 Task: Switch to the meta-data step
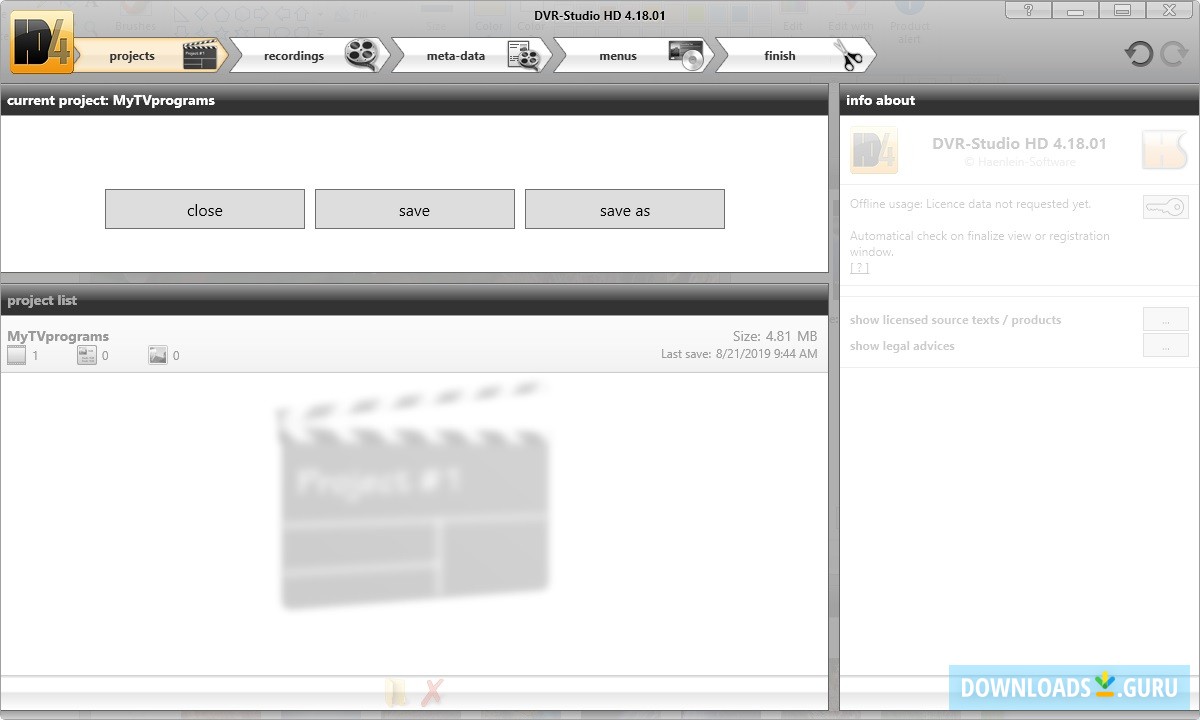point(472,55)
